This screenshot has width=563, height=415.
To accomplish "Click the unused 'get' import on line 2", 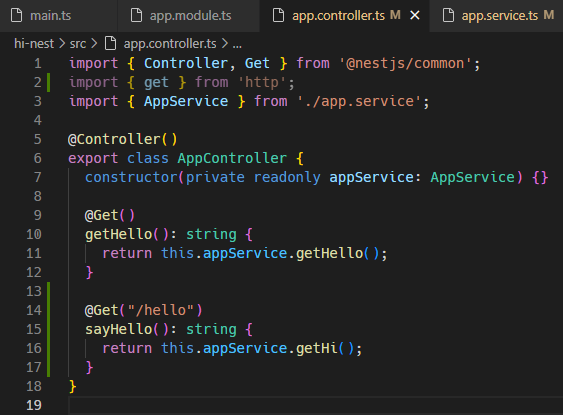I will coord(156,83).
